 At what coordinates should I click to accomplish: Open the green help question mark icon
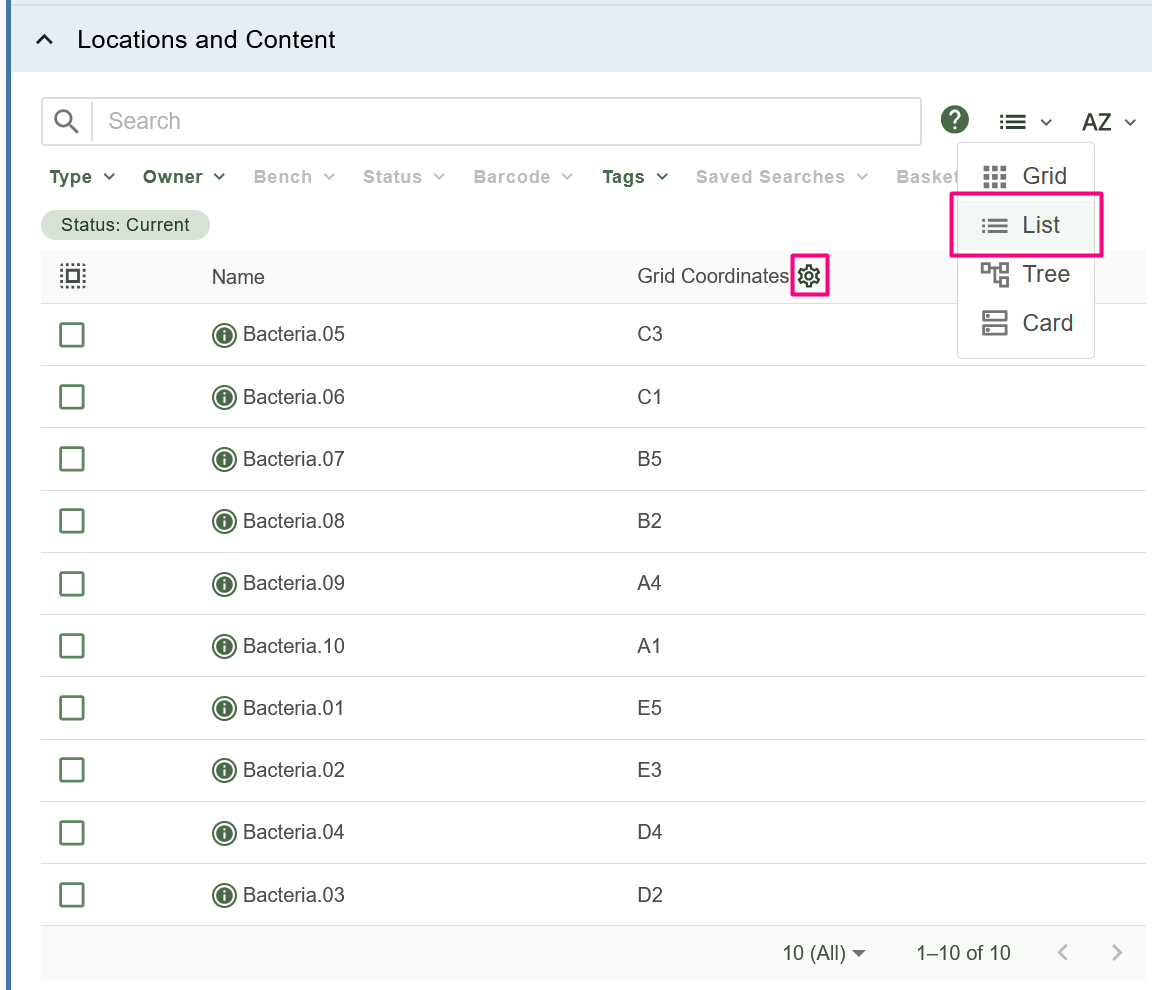pyautogui.click(x=955, y=120)
